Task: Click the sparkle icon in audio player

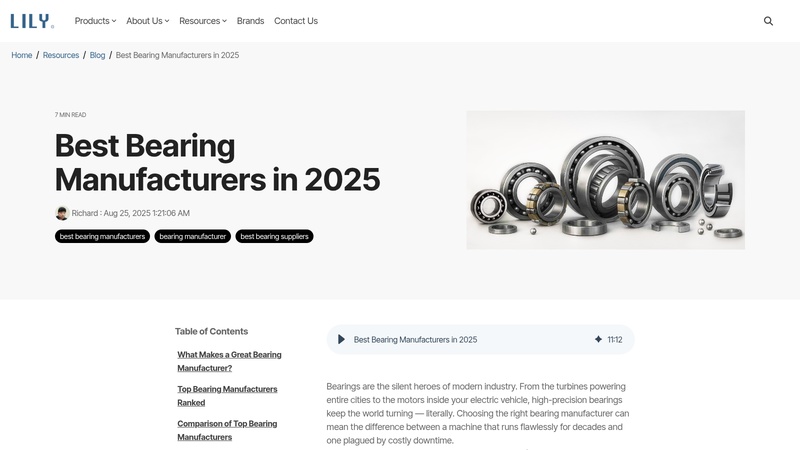Action: point(598,339)
